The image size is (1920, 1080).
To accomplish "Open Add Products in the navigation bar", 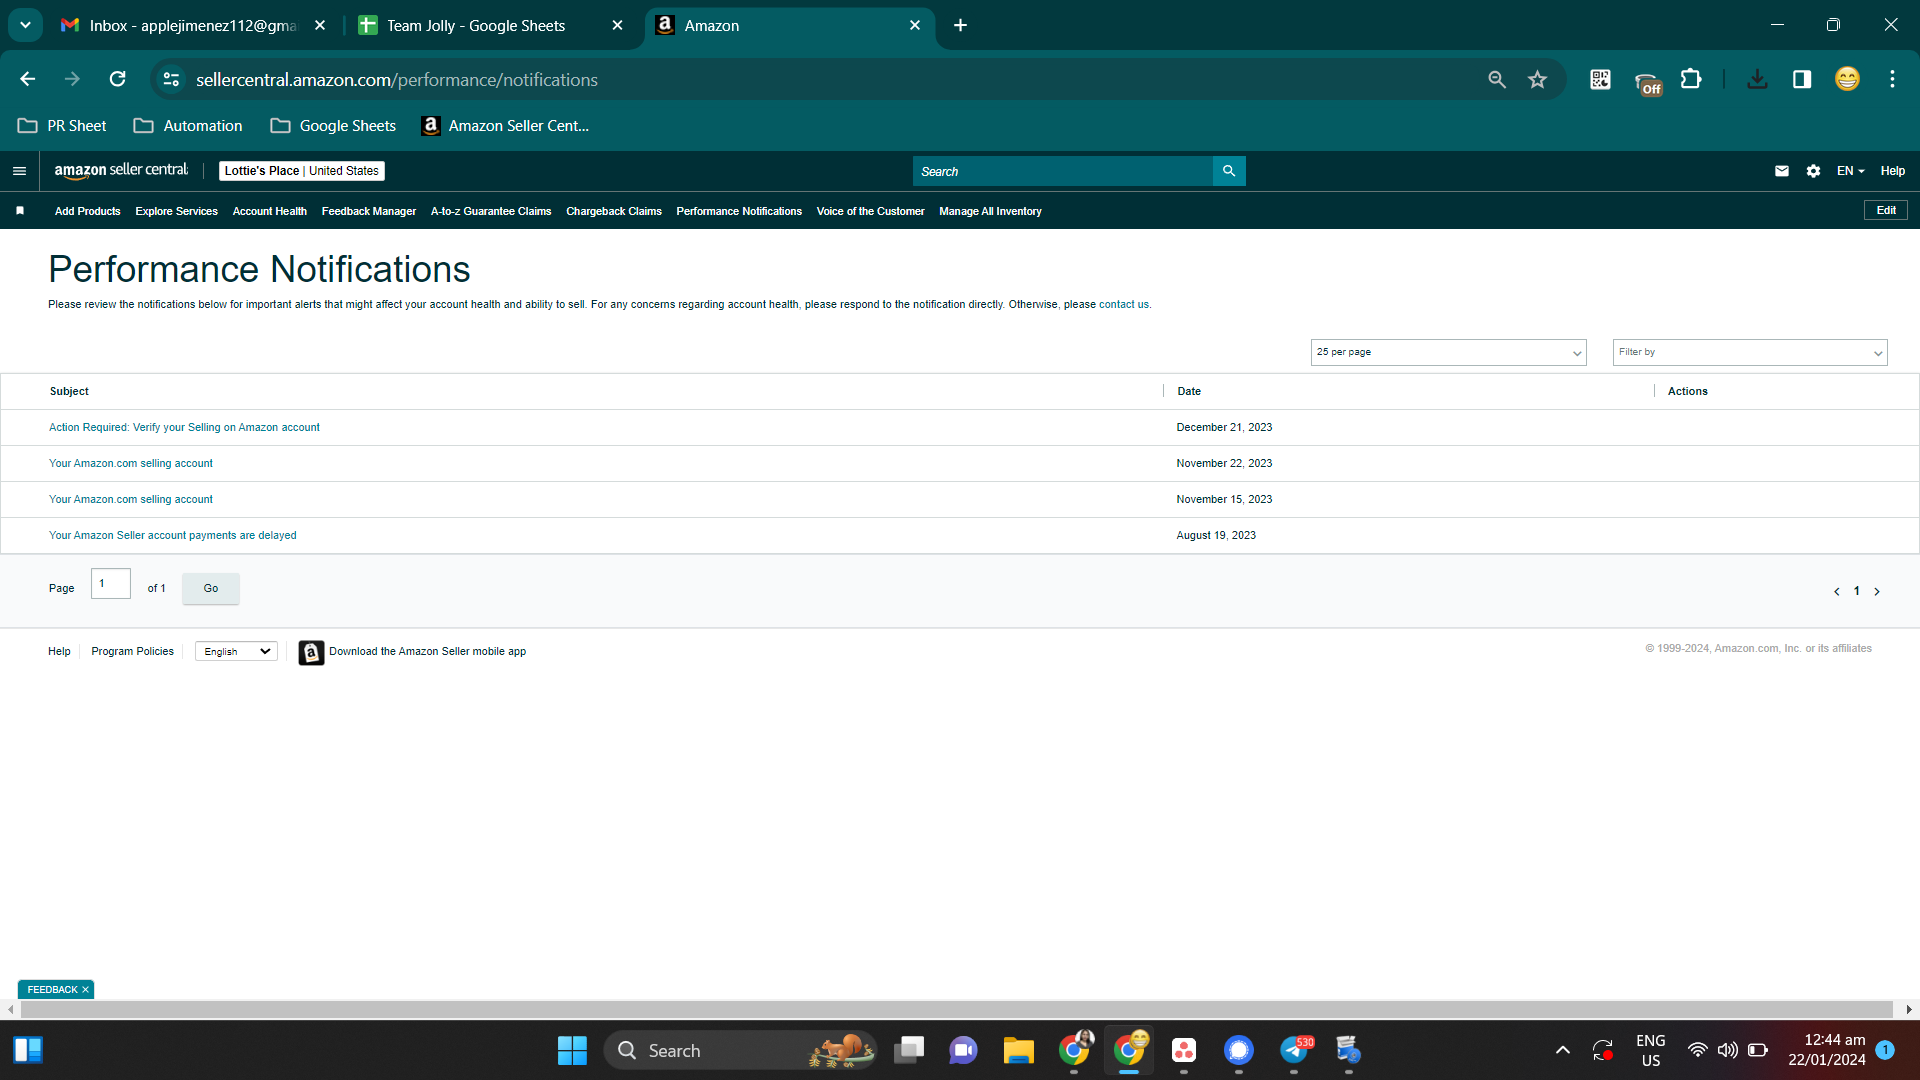I will 87,211.
